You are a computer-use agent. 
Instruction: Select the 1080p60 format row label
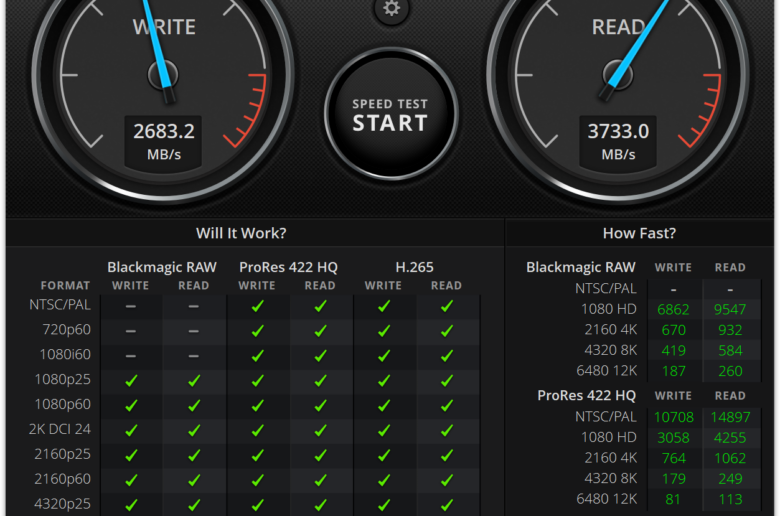pyautogui.click(x=63, y=404)
